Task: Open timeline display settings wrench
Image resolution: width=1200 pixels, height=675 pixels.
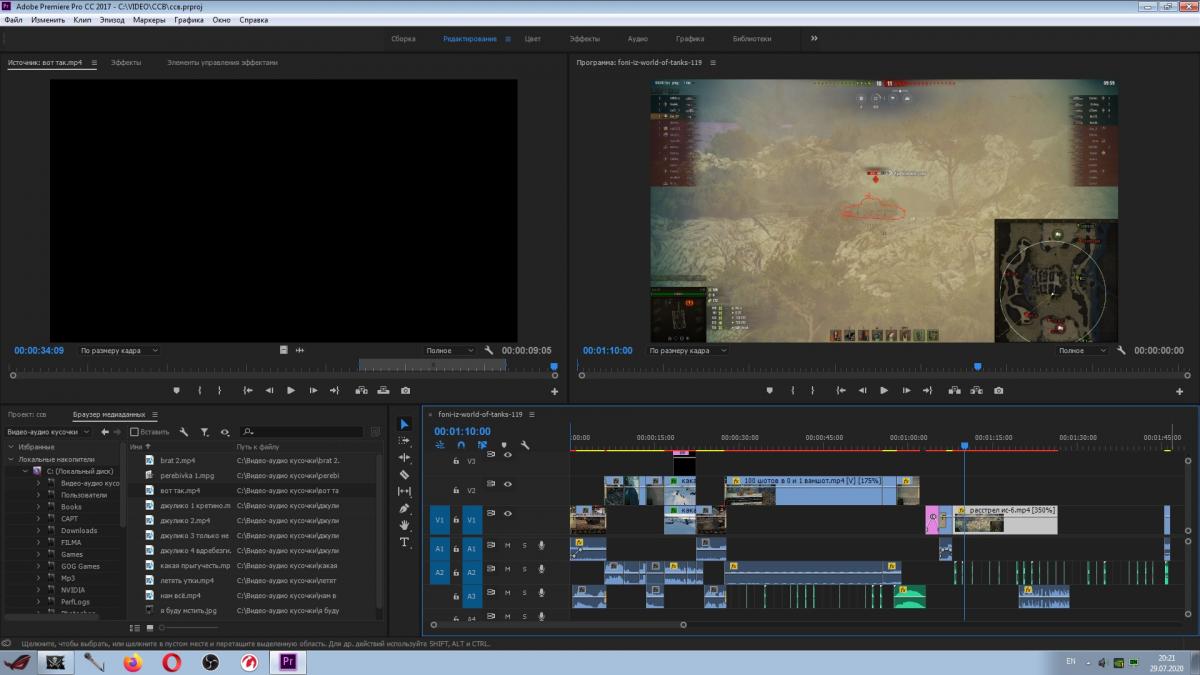Action: point(525,445)
